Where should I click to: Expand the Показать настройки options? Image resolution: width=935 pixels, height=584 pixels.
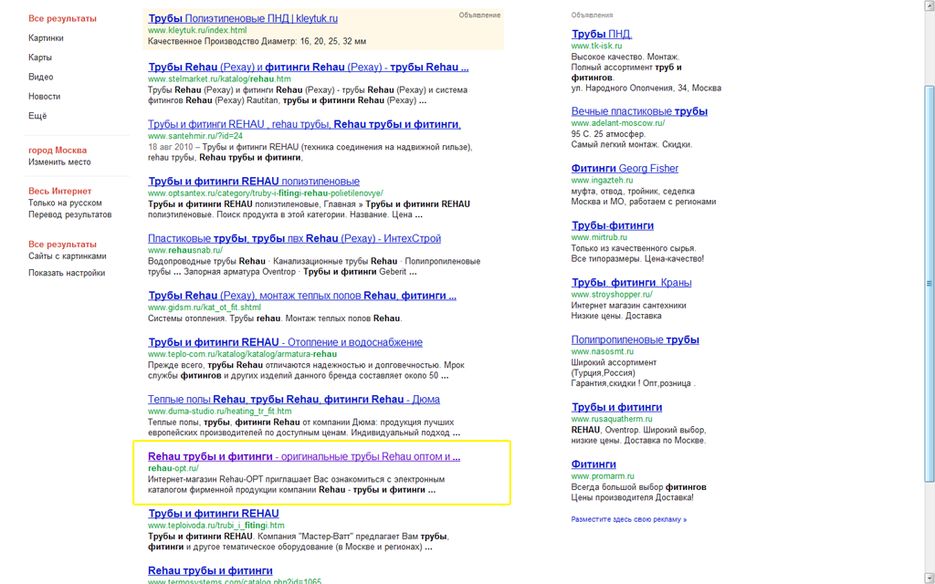pos(67,273)
